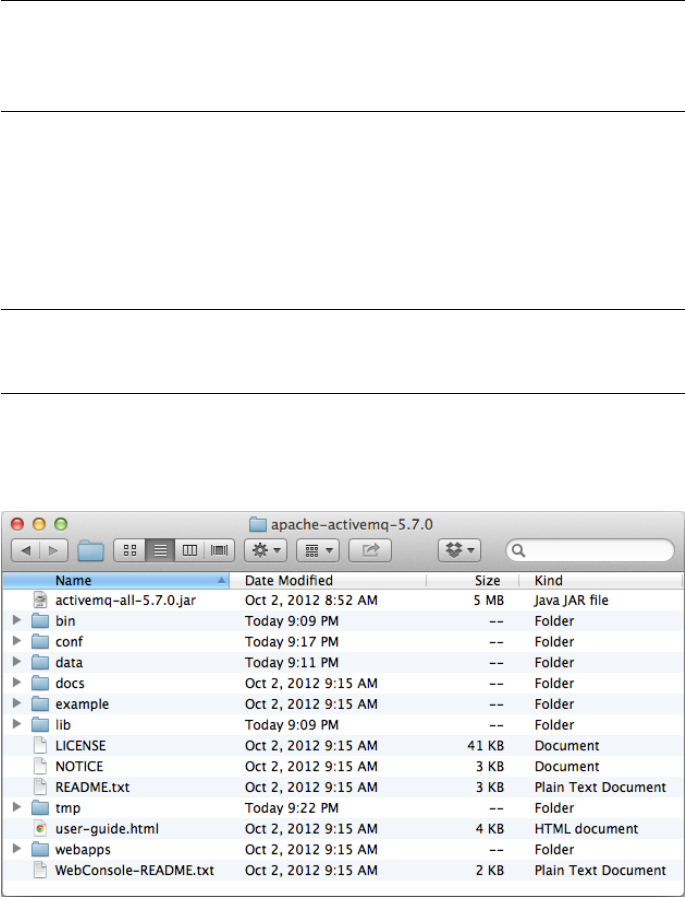Click the 5 MB size value

[x=488, y=600]
